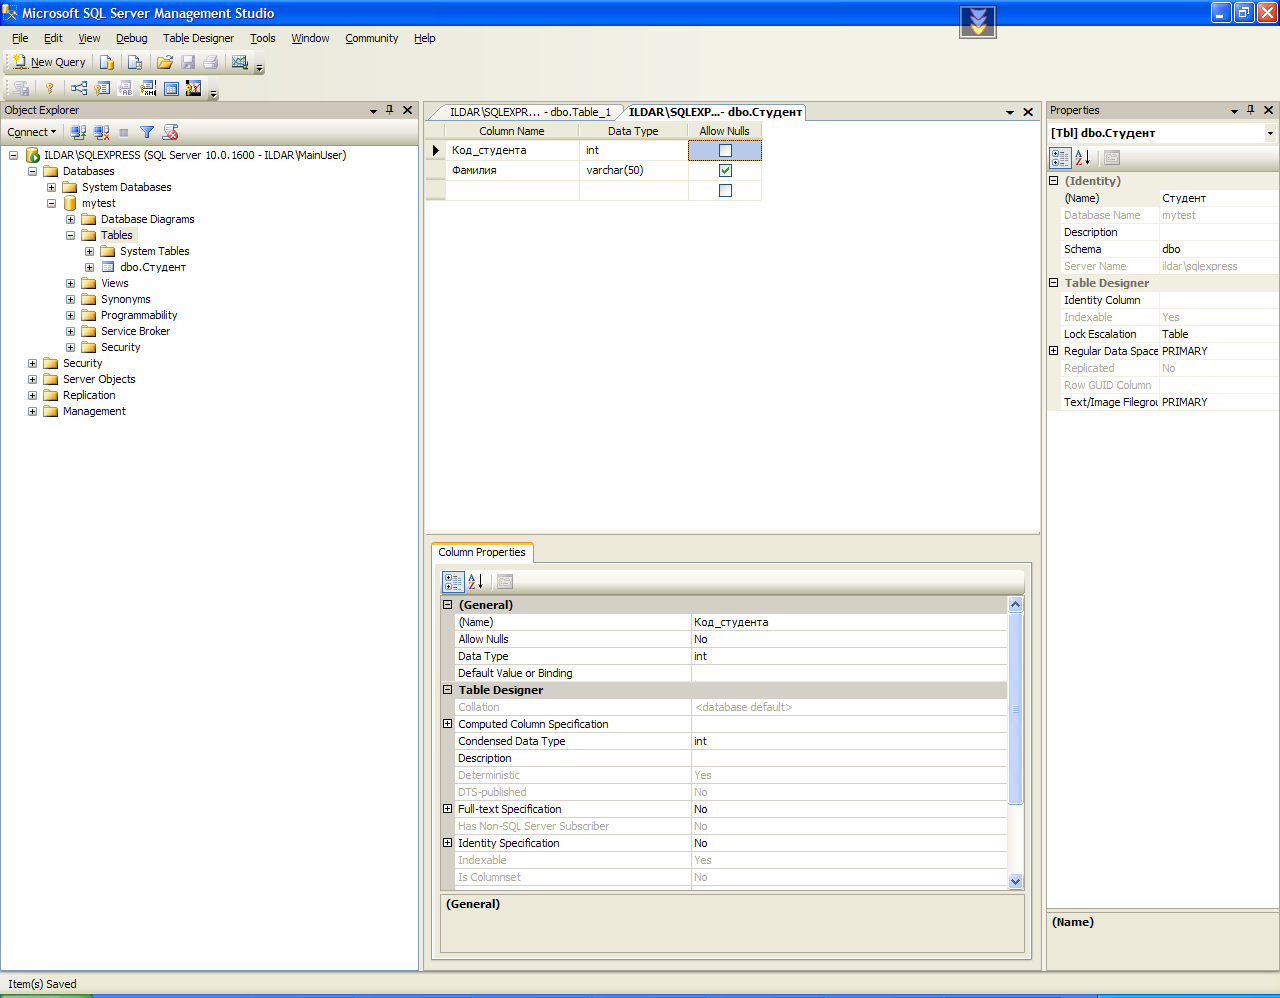Image resolution: width=1280 pixels, height=998 pixels.
Task: Click Categorized icon in Column Properties
Action: (453, 581)
